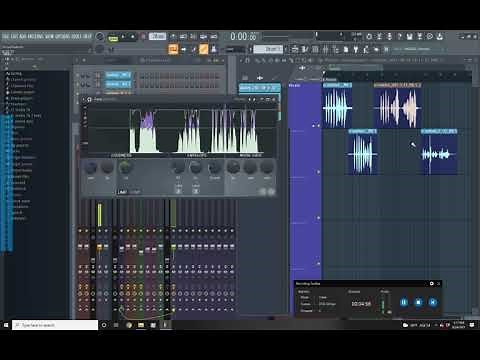This screenshot has width=480, height=360.
Task: Select last audio clip on second track
Action: (439, 152)
